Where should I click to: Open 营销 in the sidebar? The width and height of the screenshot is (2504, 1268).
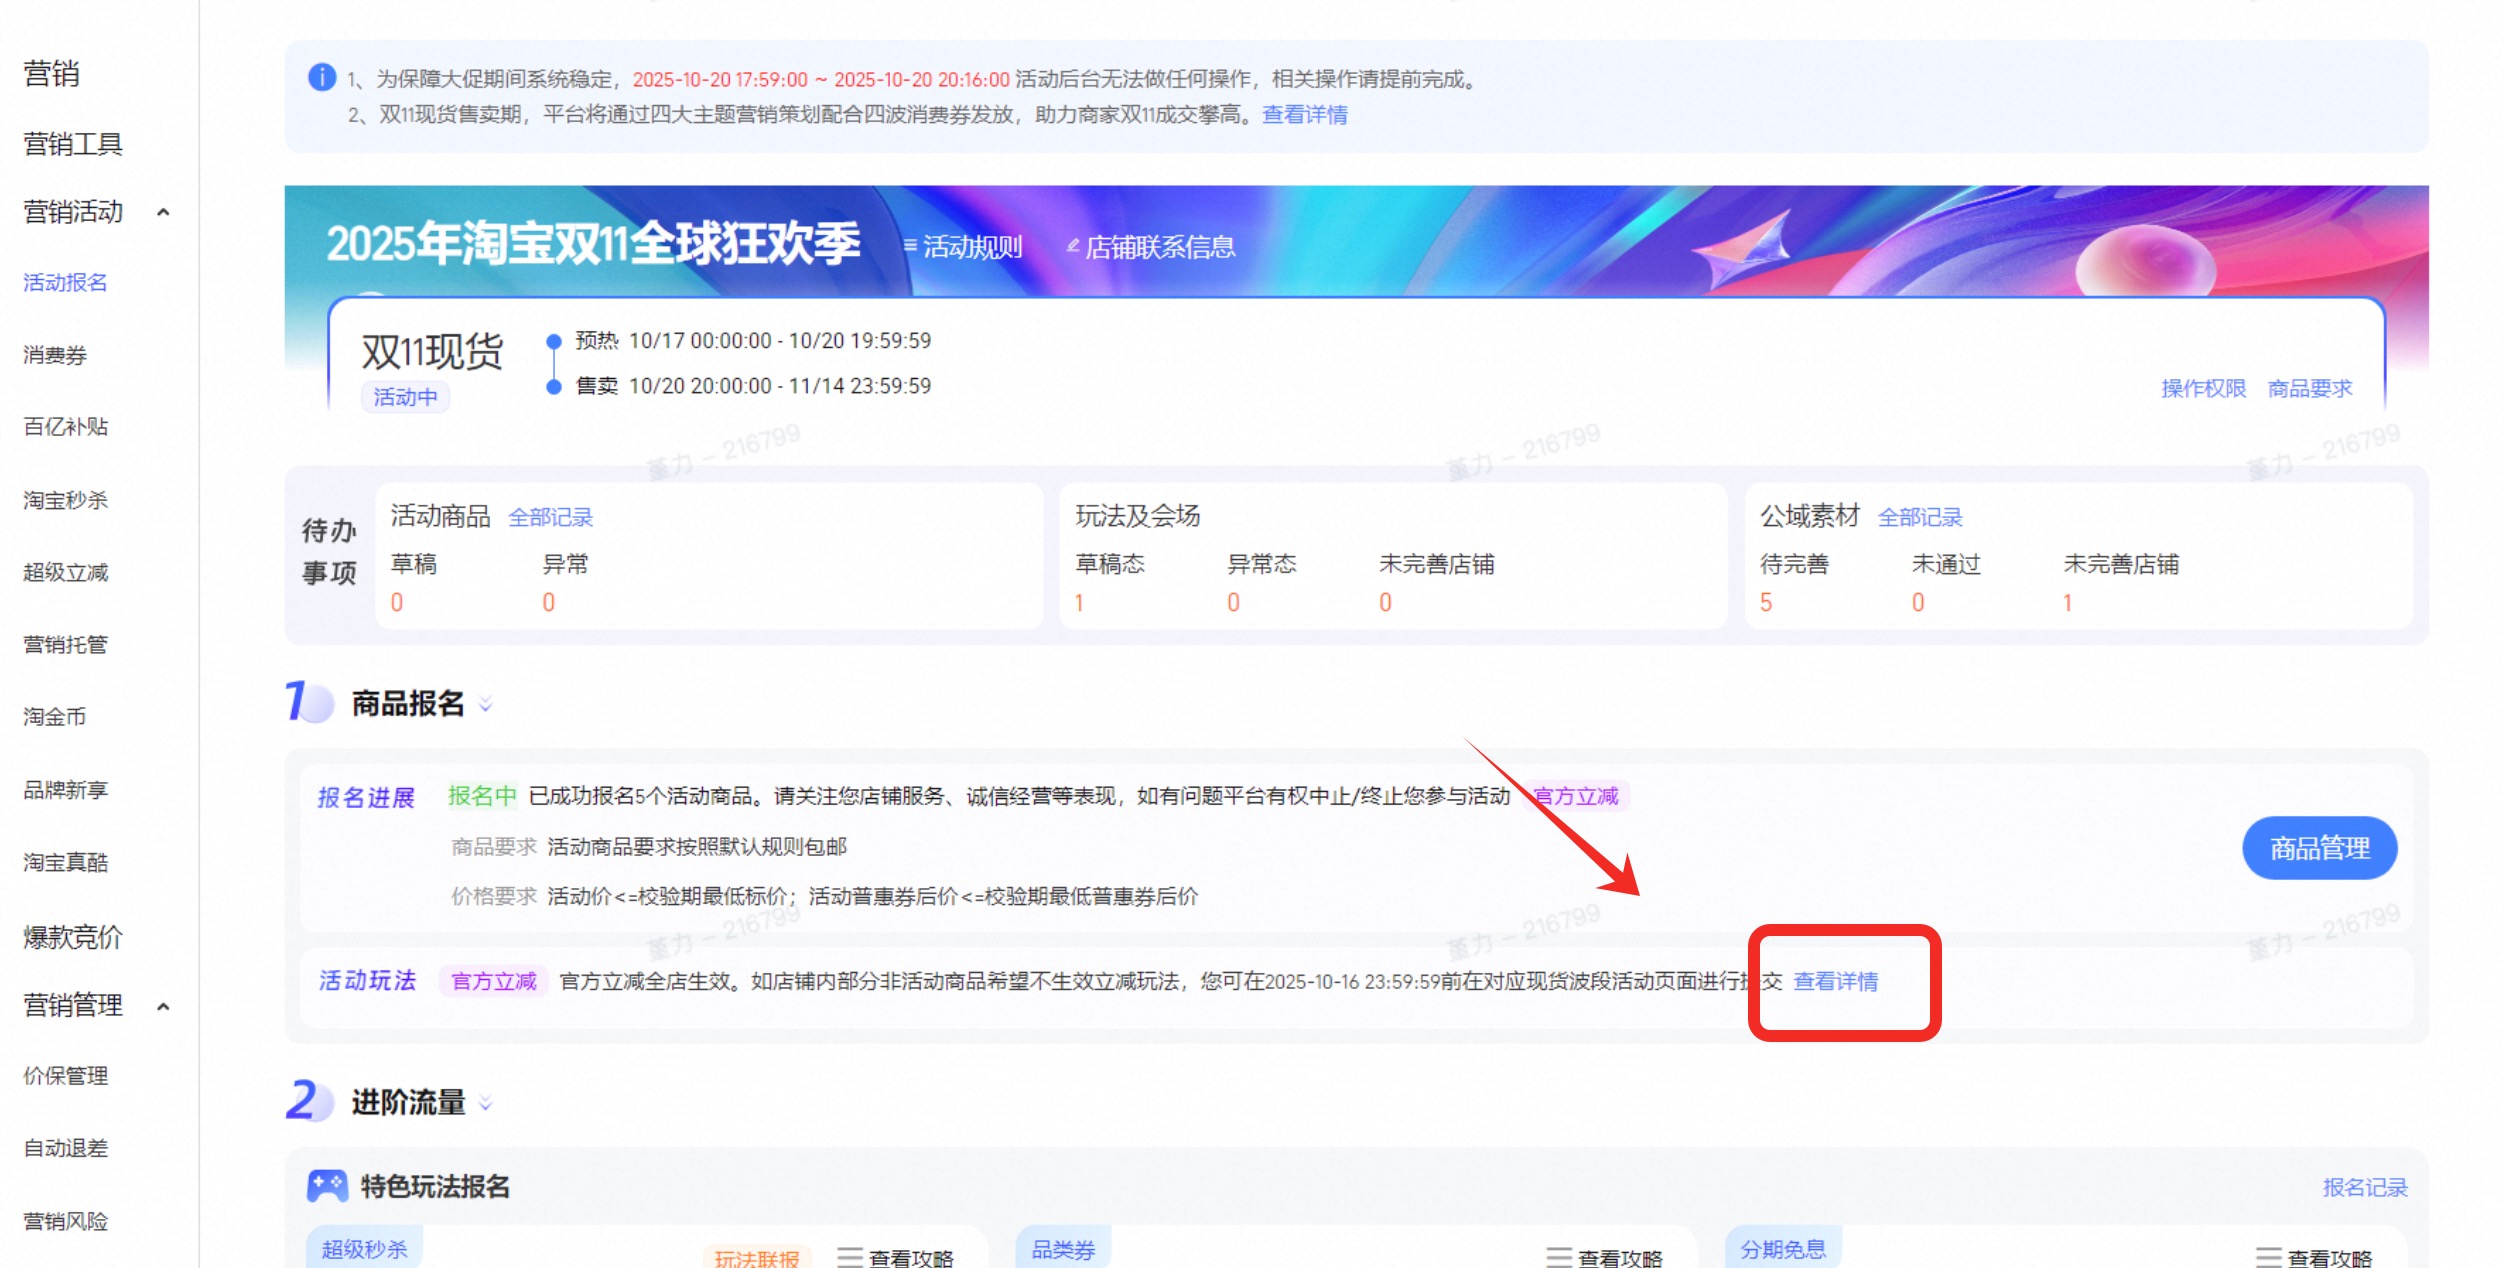point(51,73)
